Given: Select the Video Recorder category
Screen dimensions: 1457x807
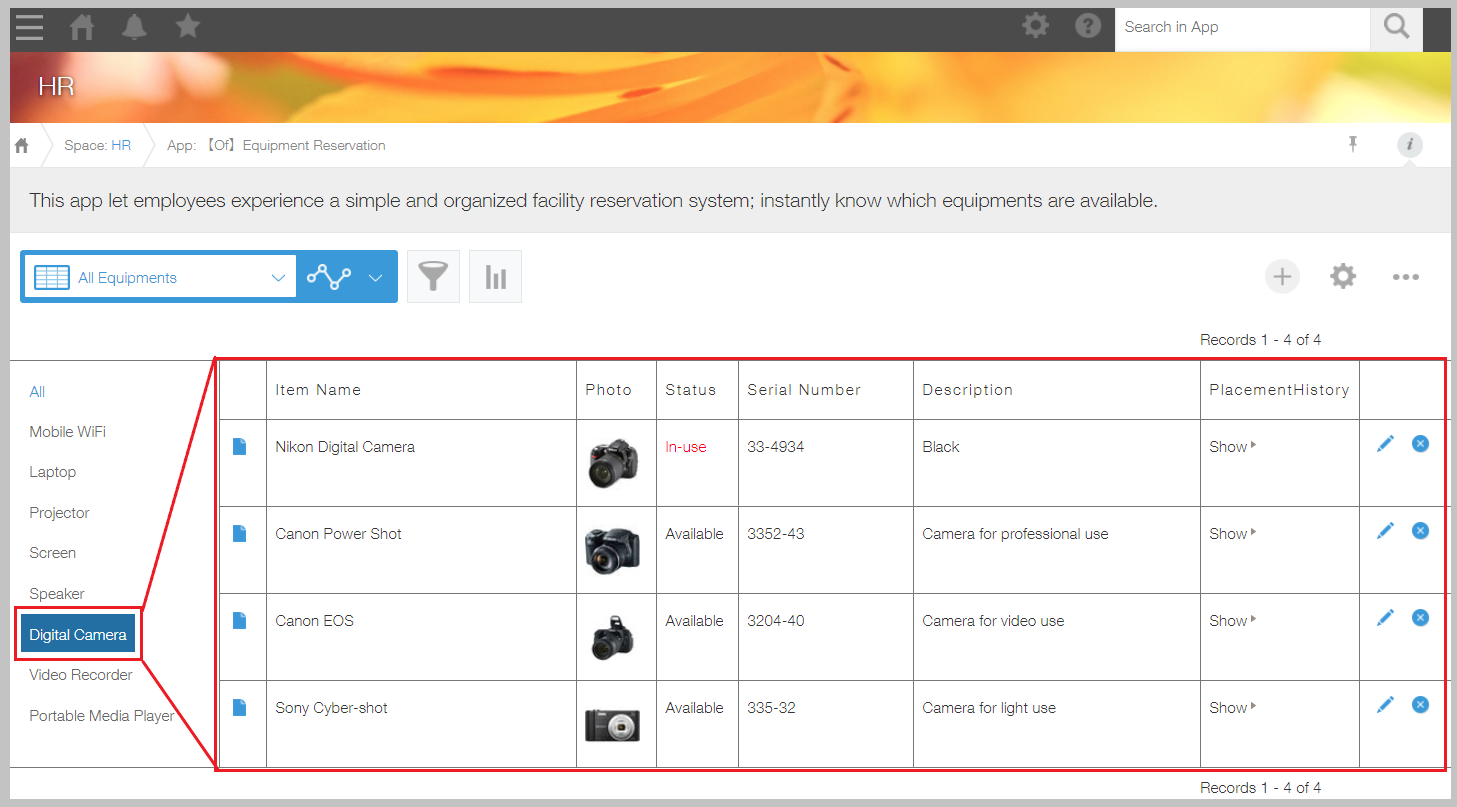Looking at the screenshot, I should pos(81,675).
